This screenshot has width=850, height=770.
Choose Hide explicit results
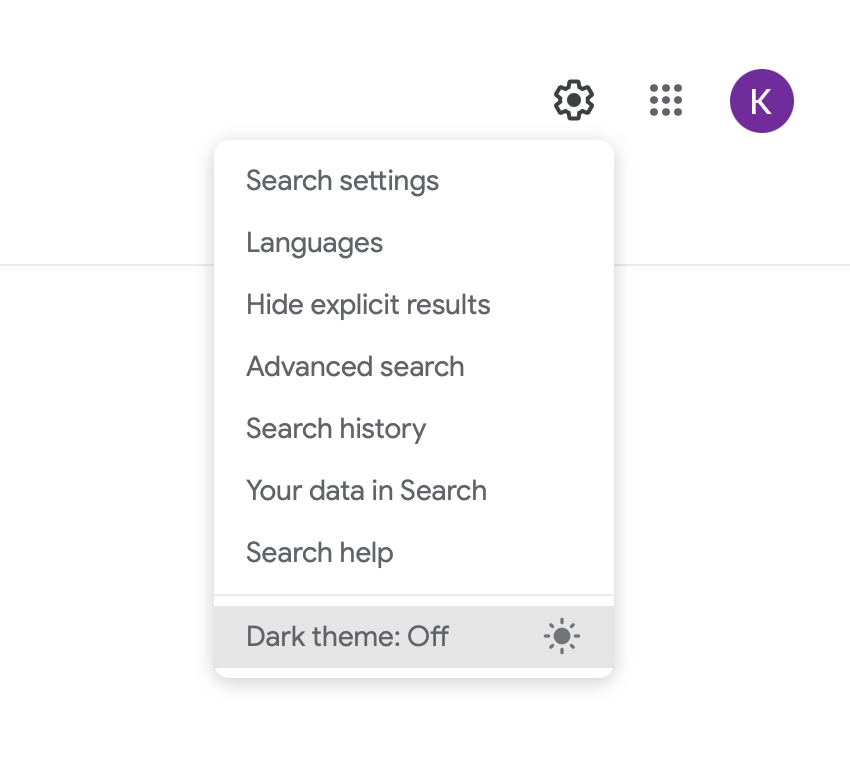368,305
